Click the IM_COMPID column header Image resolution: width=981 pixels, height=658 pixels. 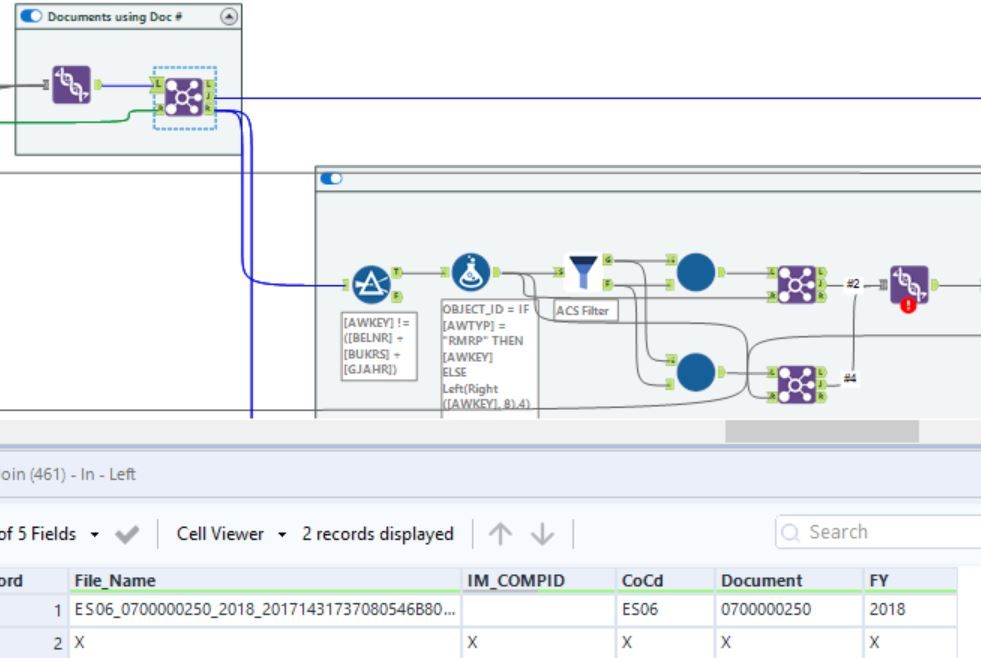(539, 580)
